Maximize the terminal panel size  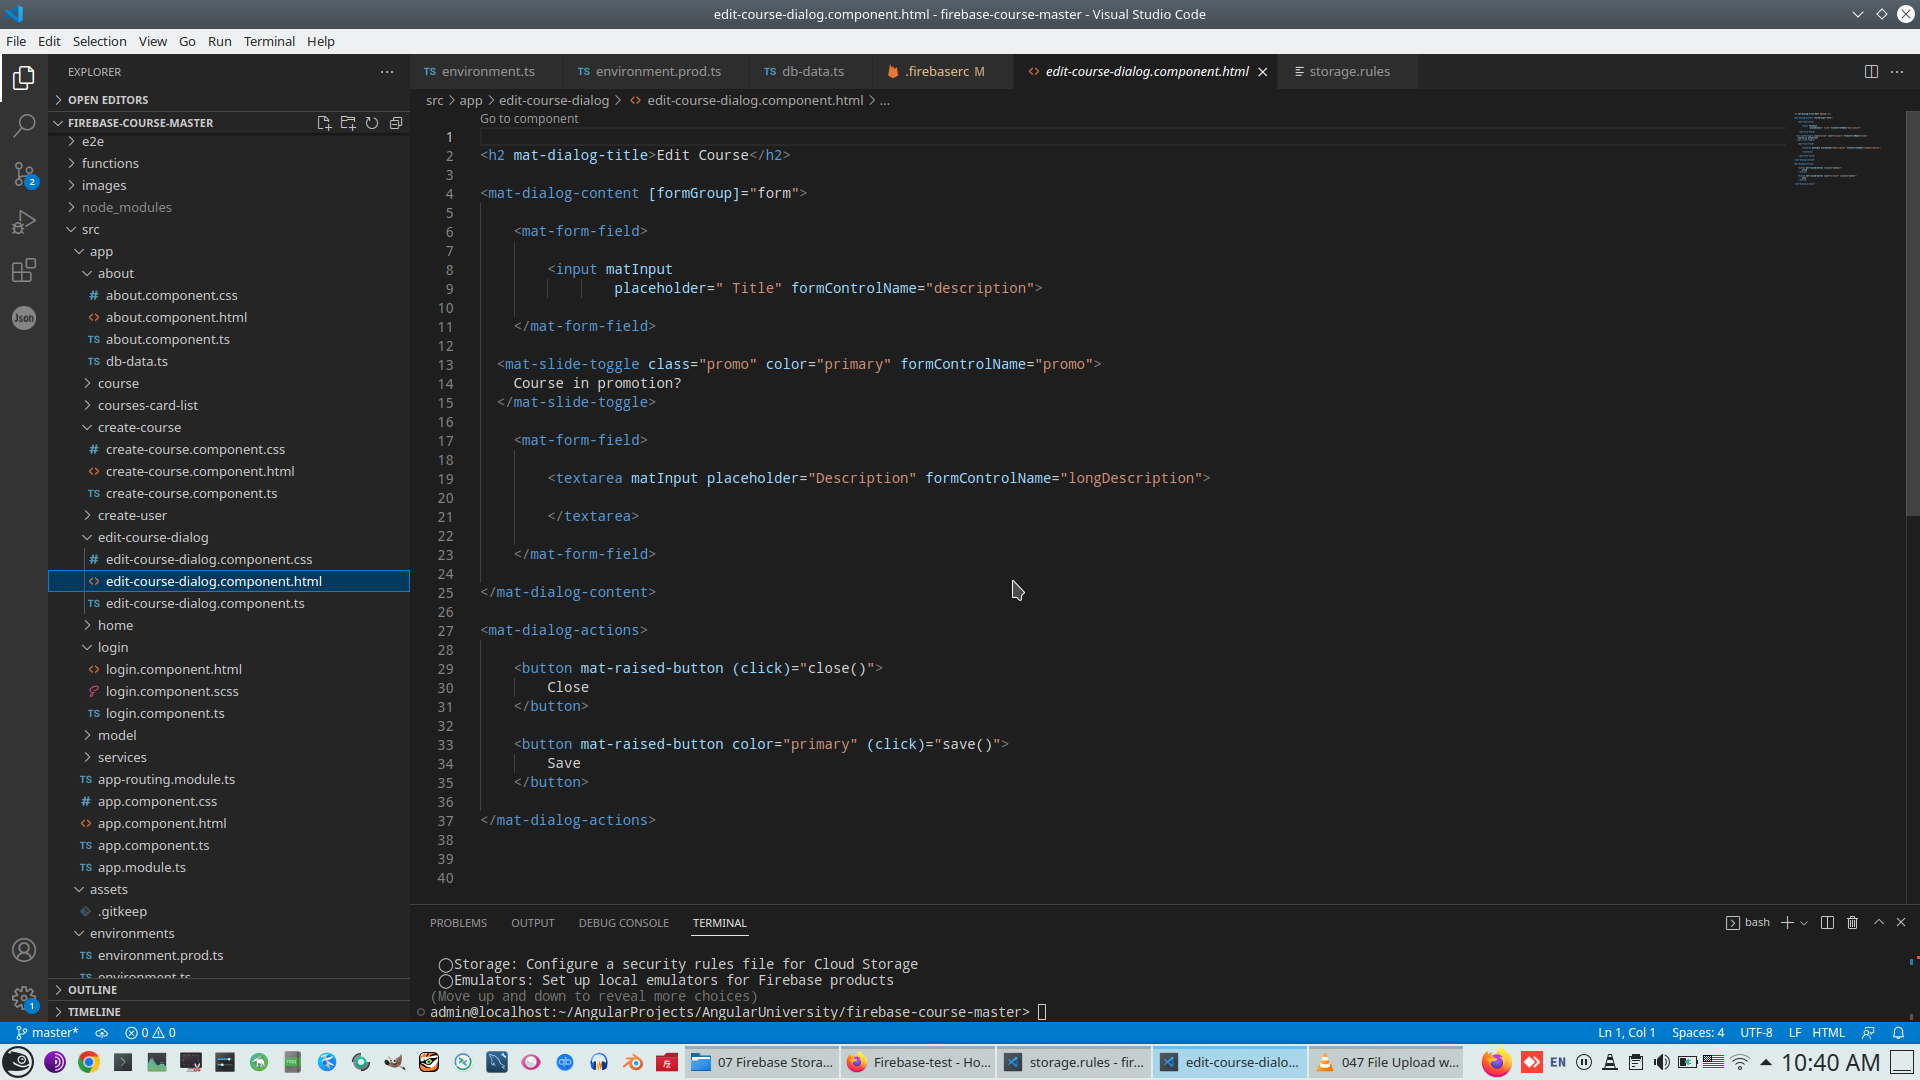pyautogui.click(x=1879, y=923)
